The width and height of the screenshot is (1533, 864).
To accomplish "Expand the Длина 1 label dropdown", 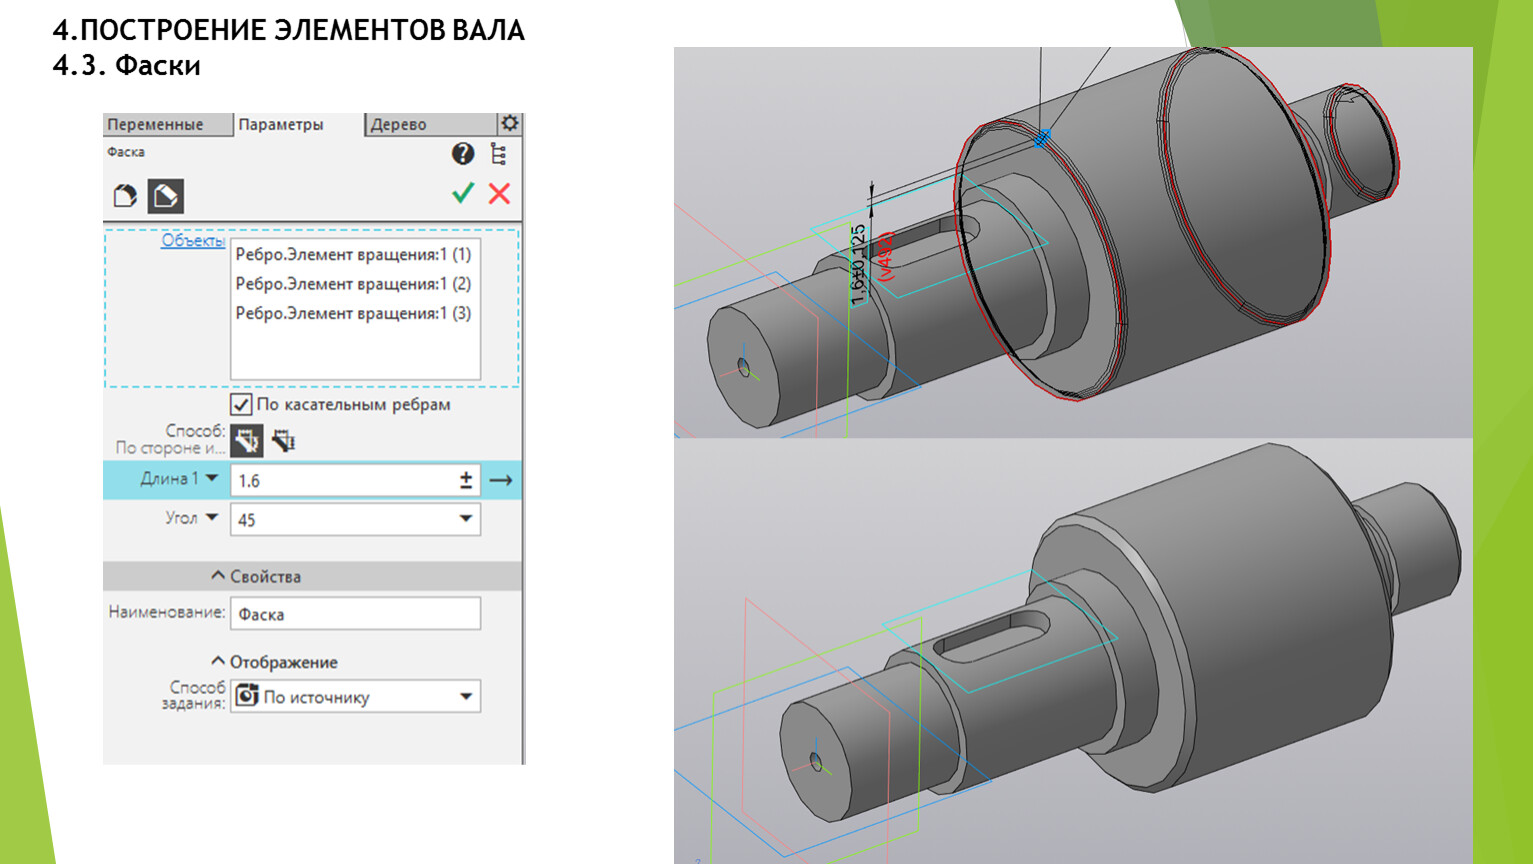I will pyautogui.click(x=212, y=479).
